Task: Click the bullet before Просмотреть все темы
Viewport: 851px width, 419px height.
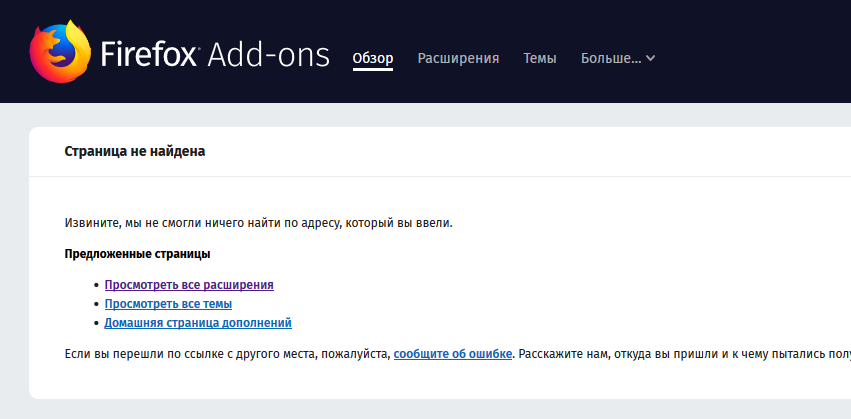Action: tap(96, 305)
